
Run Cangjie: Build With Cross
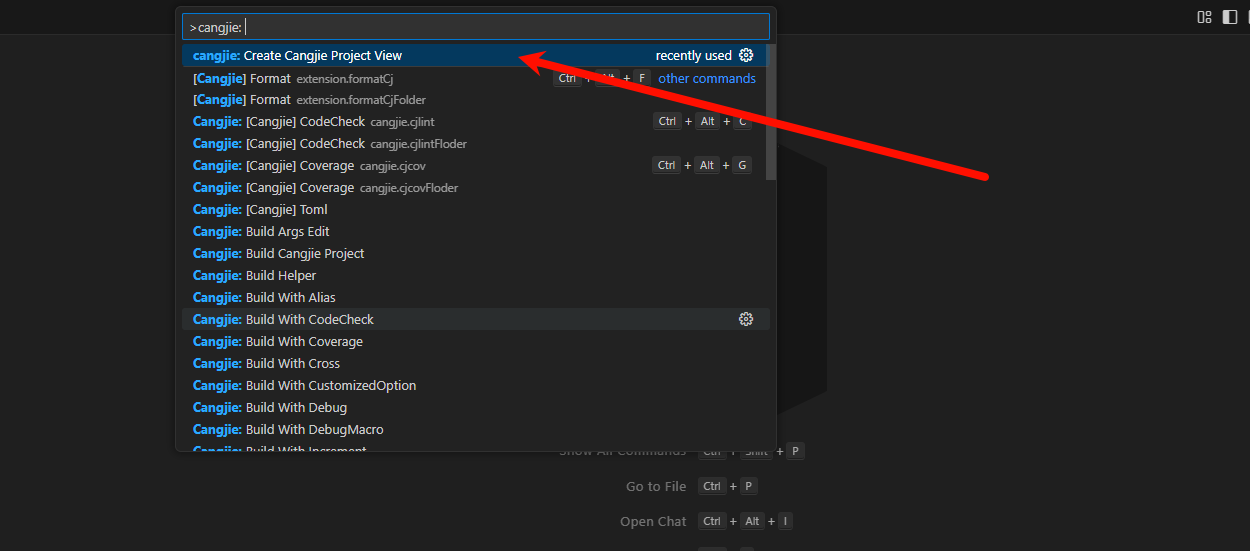click(x=476, y=363)
